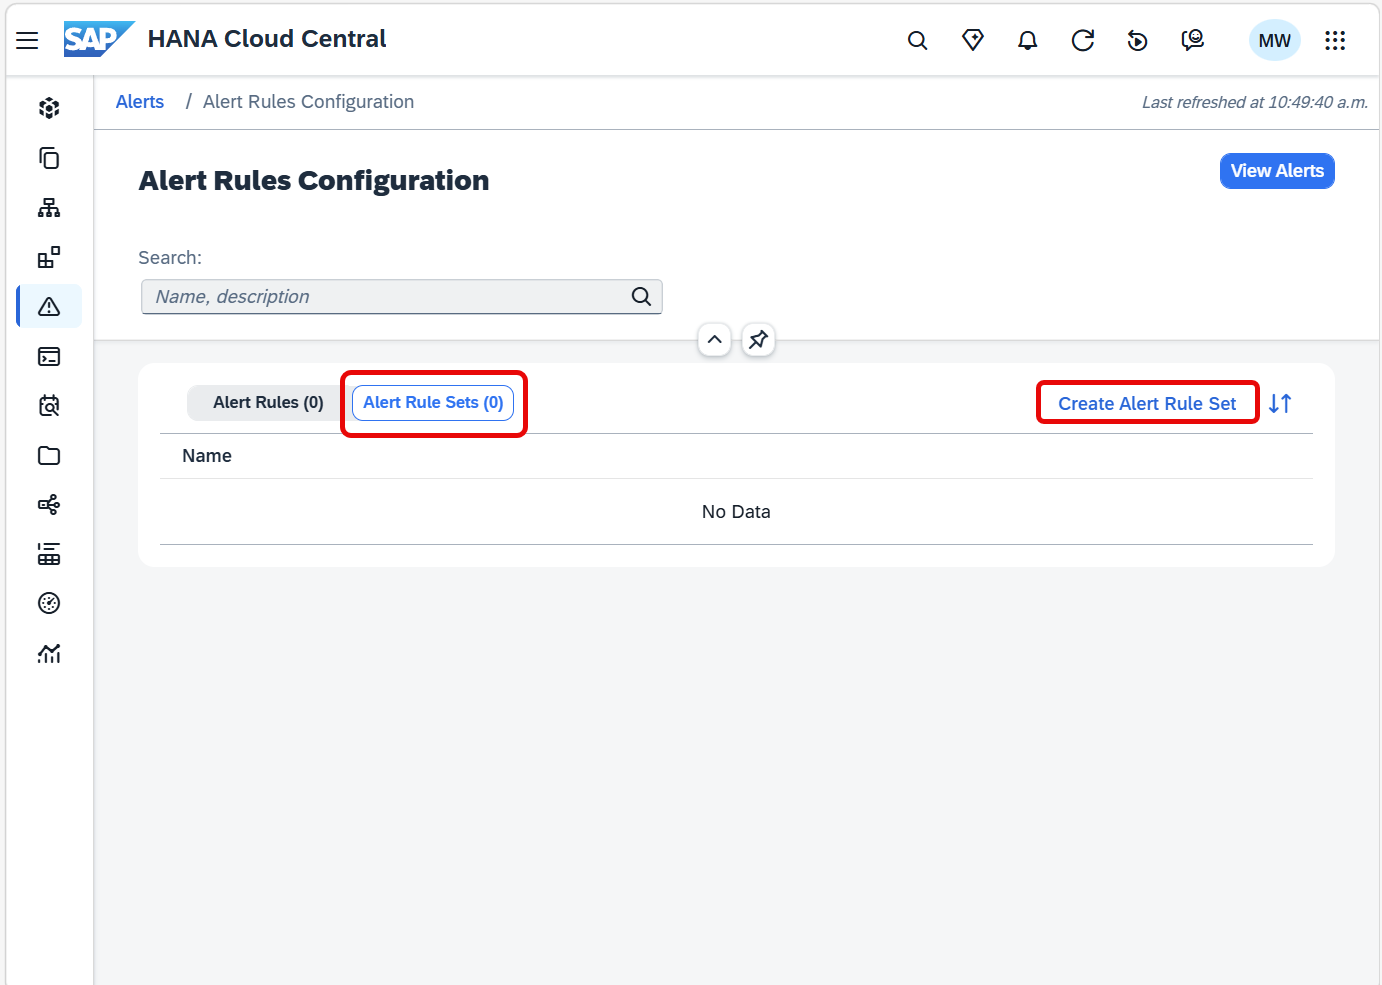Open the copy documents sidebar icon
Image resolution: width=1382 pixels, height=985 pixels.
tap(49, 158)
